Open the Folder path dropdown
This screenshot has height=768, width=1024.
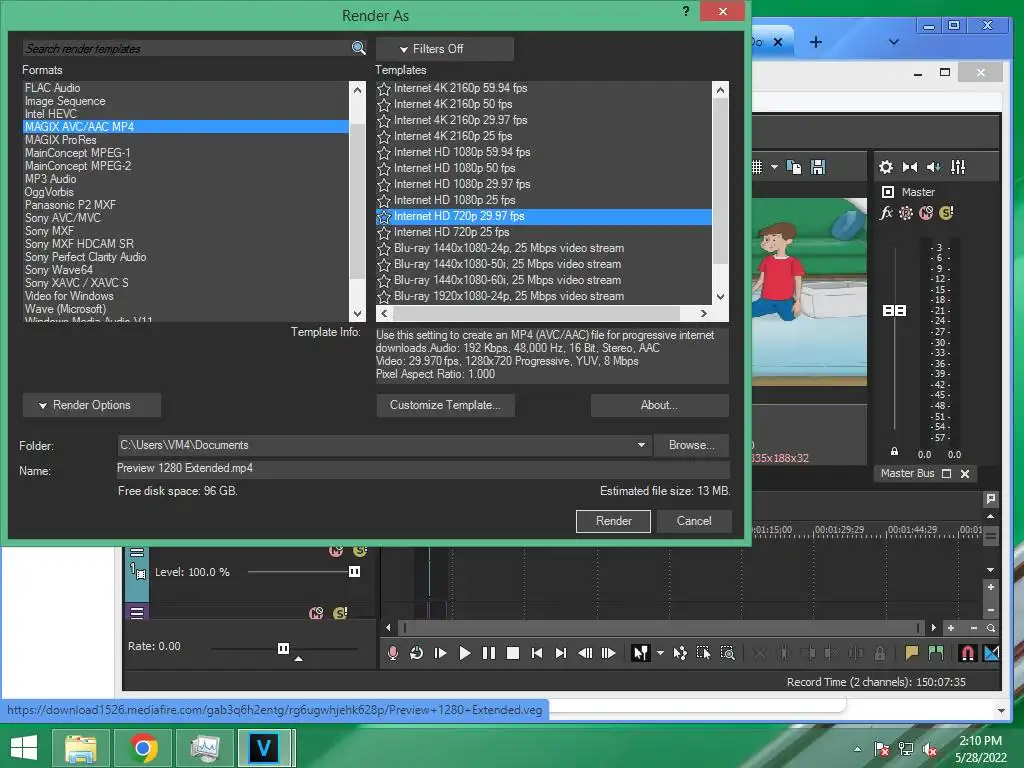point(641,445)
